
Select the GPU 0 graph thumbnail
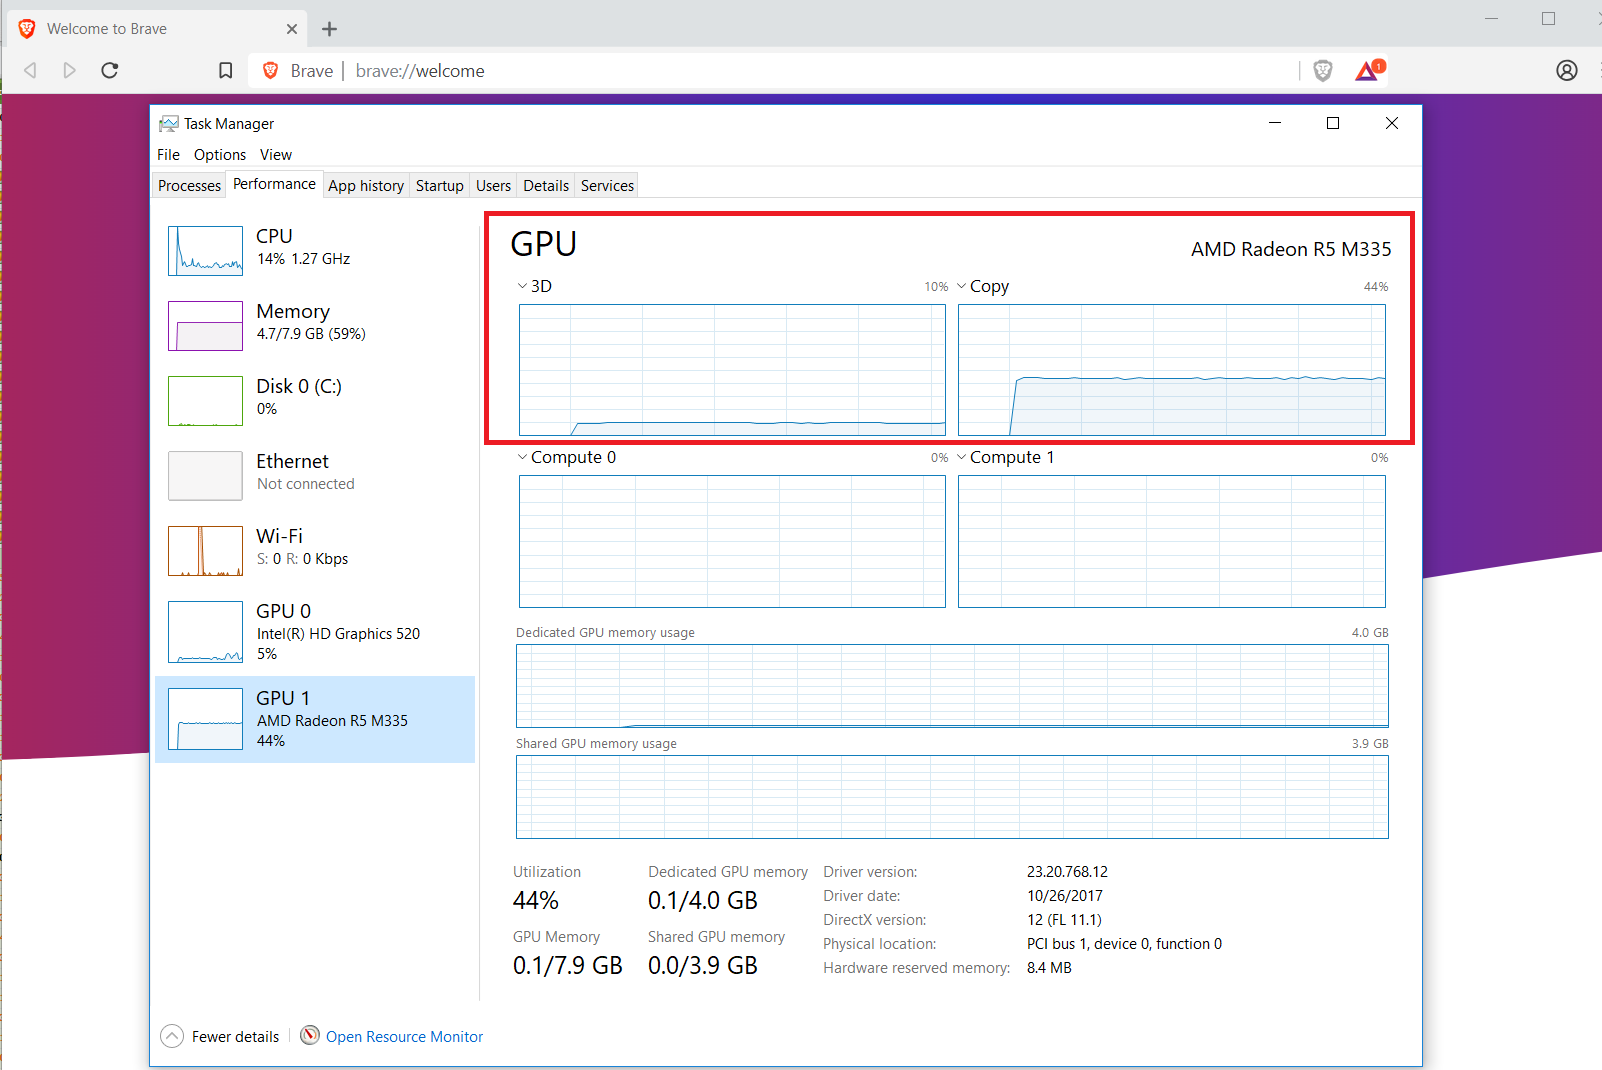[205, 632]
